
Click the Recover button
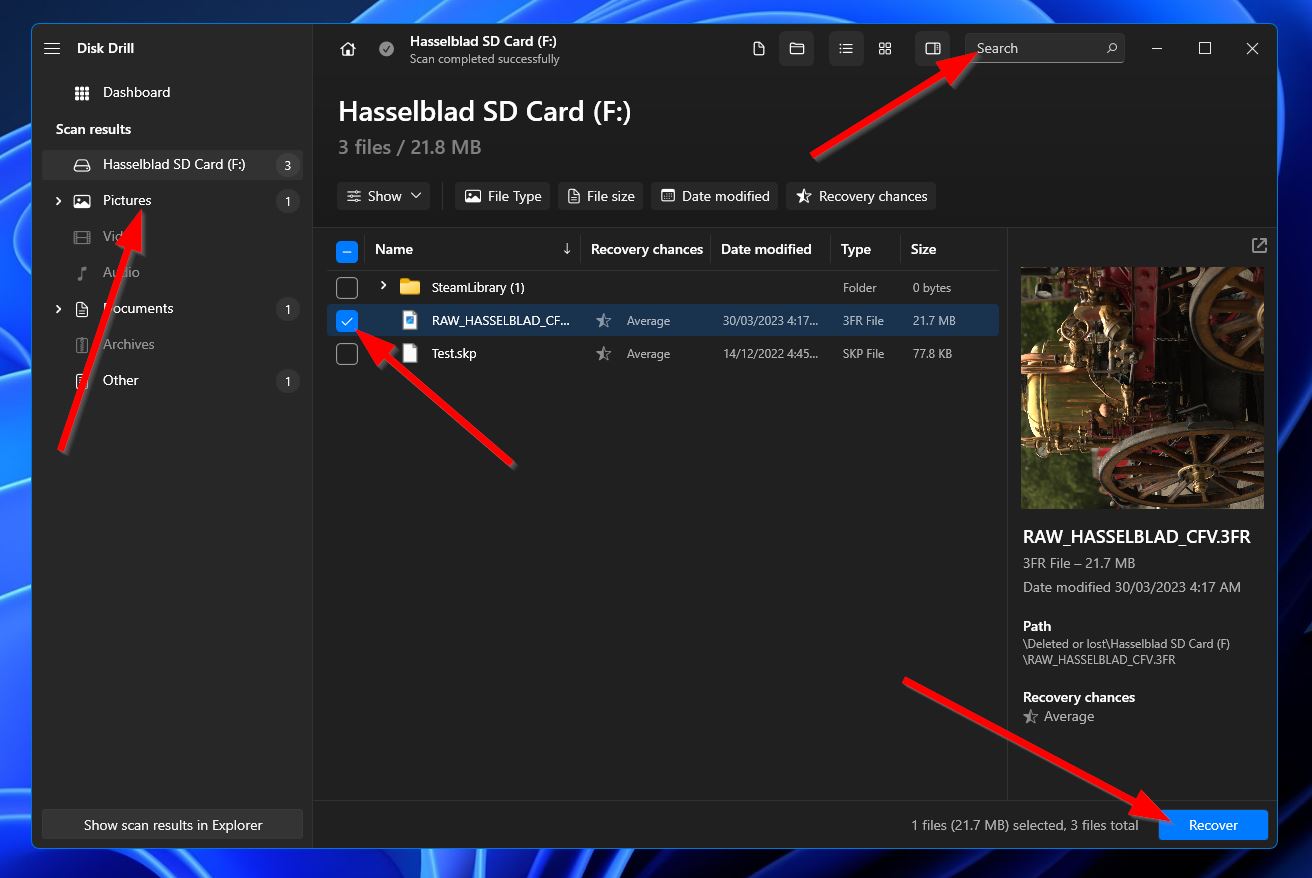[1213, 825]
